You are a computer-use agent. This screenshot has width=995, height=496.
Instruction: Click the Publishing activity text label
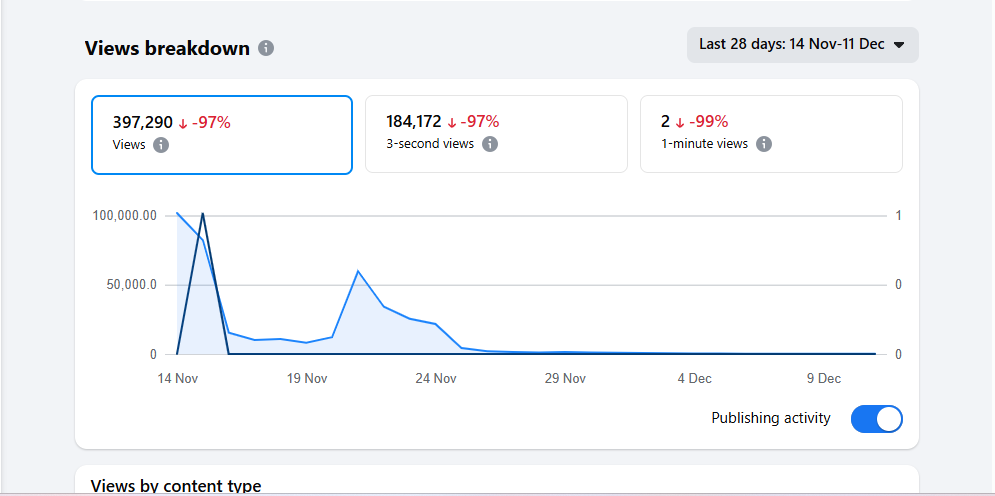(x=770, y=418)
